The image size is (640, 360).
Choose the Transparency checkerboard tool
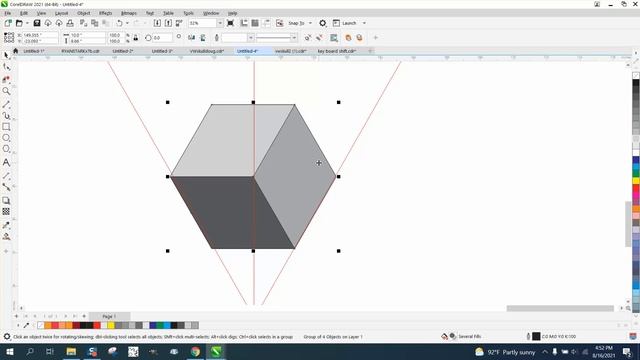click(x=6, y=211)
